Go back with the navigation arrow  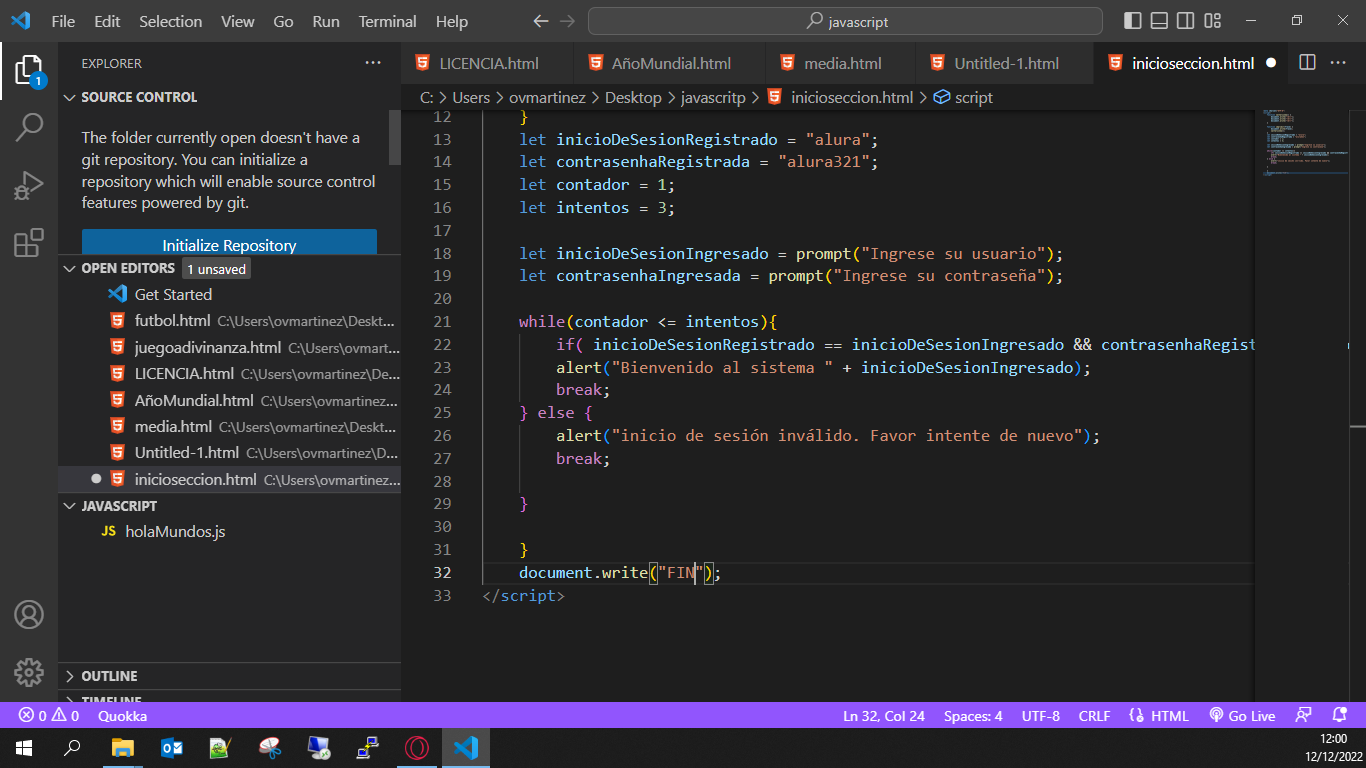541,21
